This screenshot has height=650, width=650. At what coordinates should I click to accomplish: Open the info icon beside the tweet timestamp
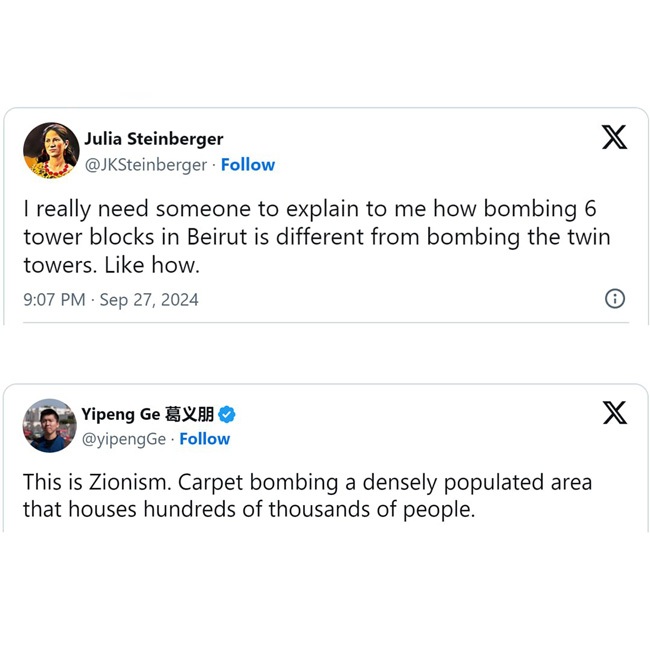click(x=615, y=298)
